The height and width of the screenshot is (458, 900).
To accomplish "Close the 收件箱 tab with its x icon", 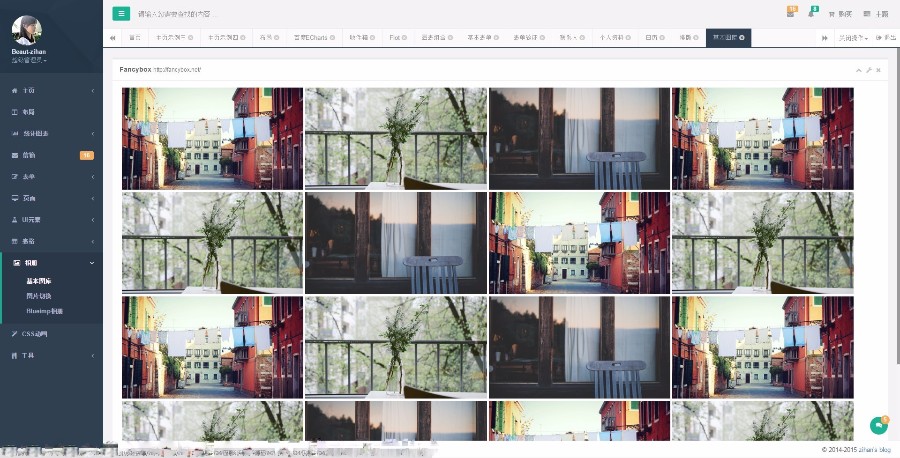I will (372, 37).
